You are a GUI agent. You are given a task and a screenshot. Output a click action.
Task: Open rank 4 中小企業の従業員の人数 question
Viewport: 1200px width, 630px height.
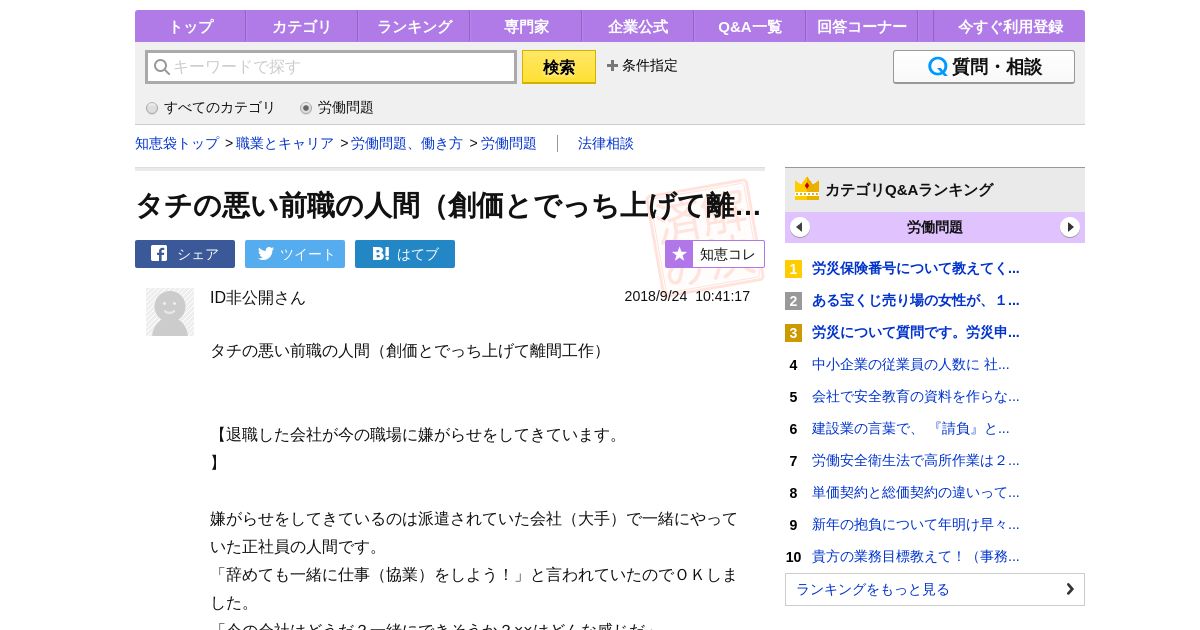pyautogui.click(x=911, y=364)
